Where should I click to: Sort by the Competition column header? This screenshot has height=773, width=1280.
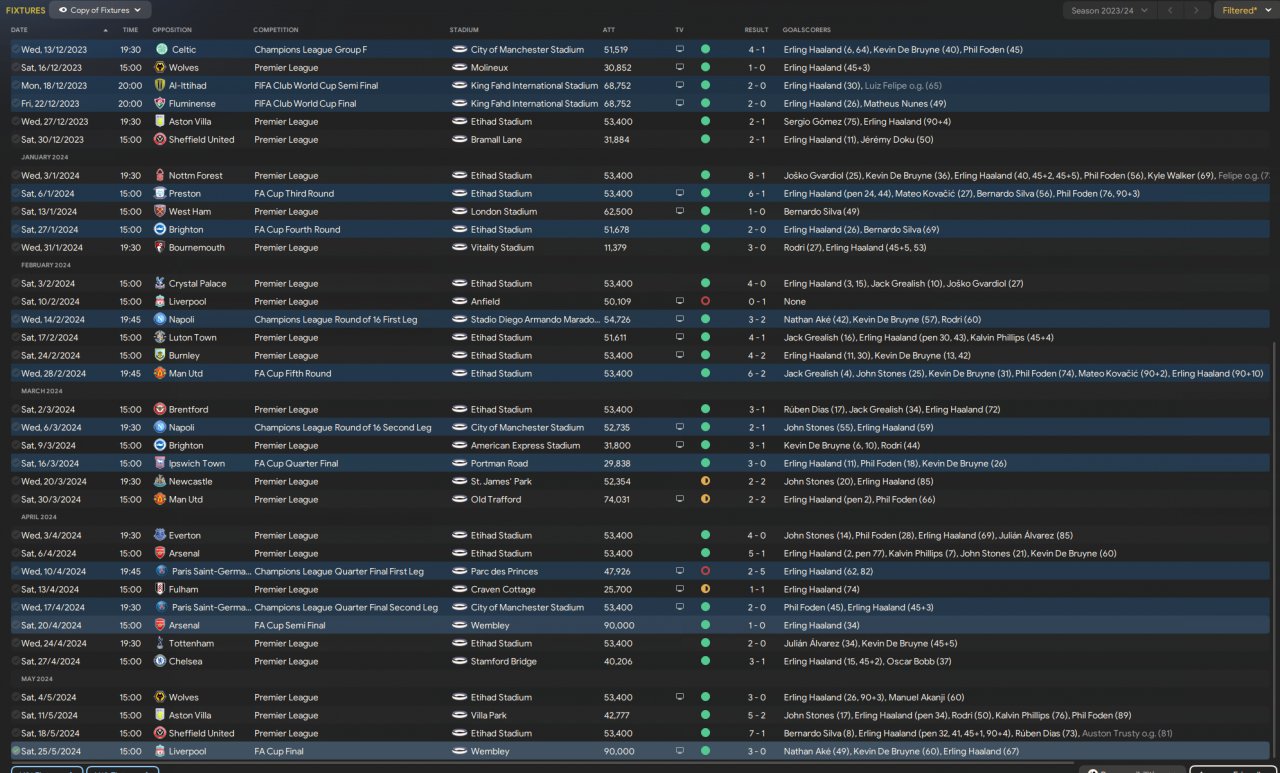click(276, 30)
